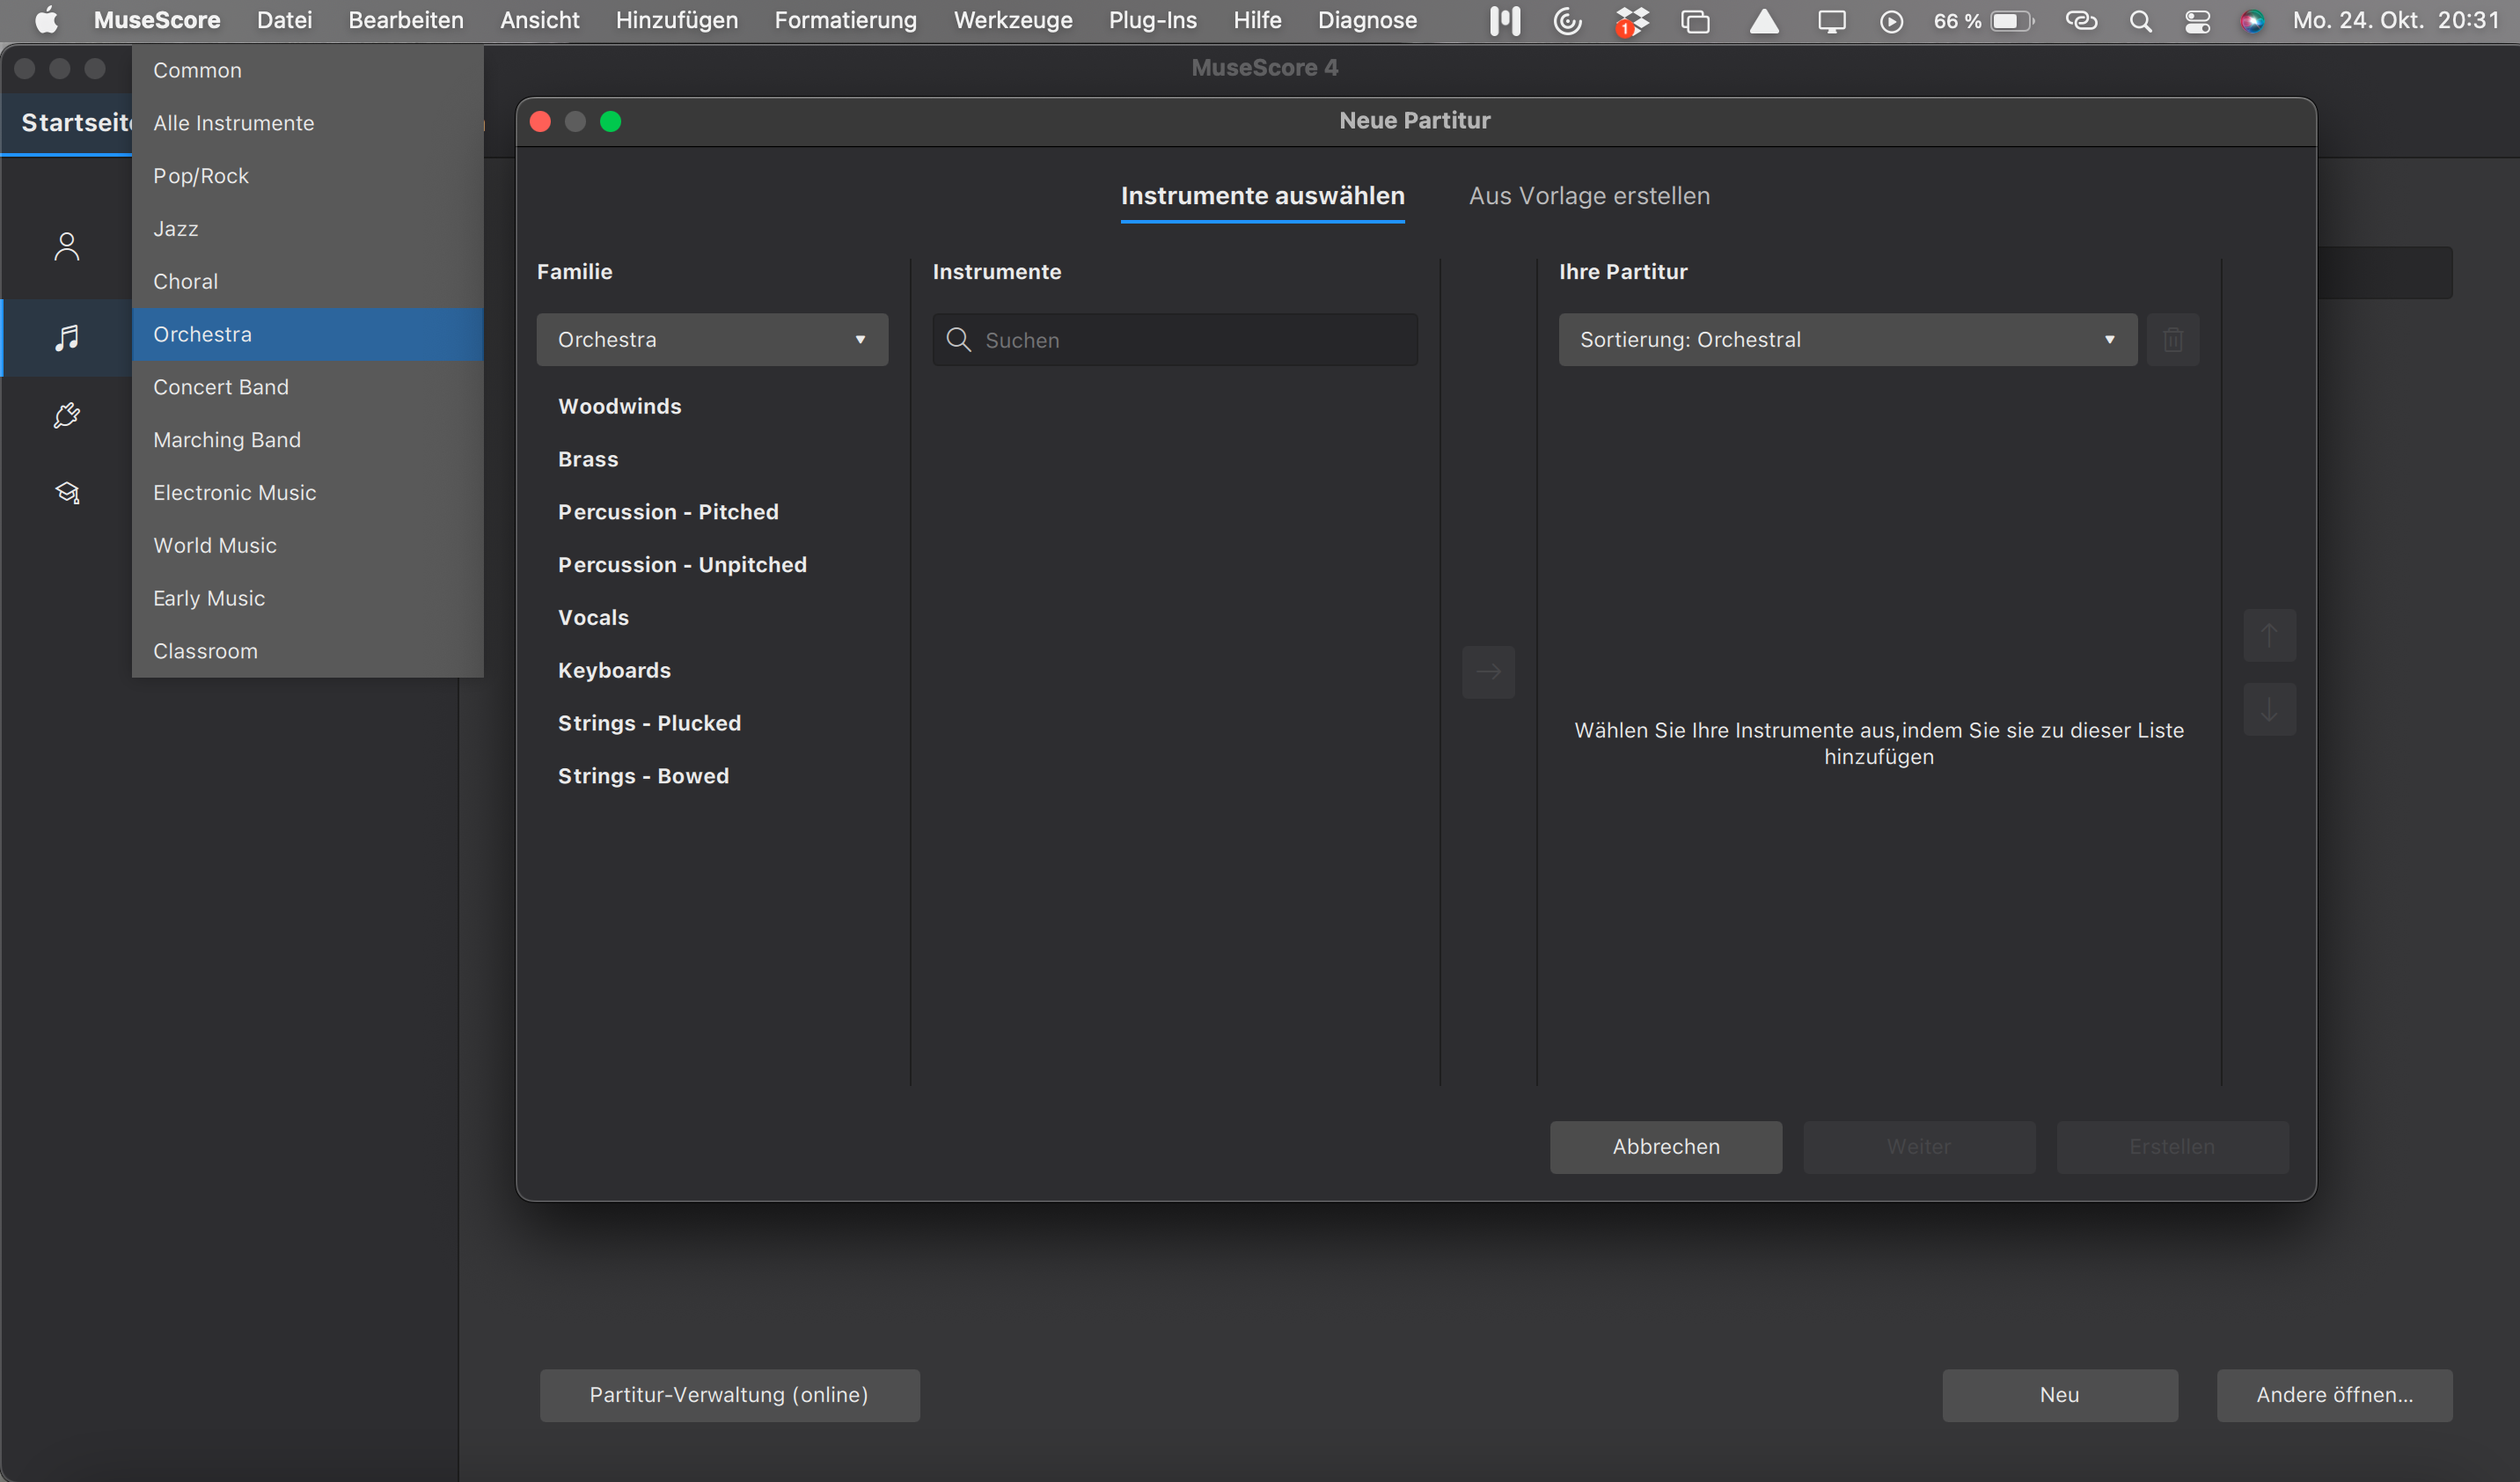Choose Marching Band from the list

point(308,440)
